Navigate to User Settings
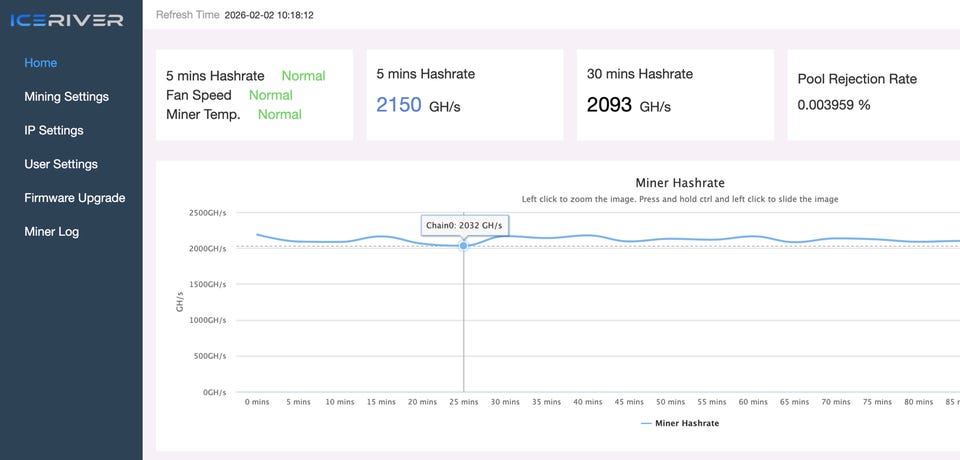The image size is (960, 460). (x=61, y=164)
